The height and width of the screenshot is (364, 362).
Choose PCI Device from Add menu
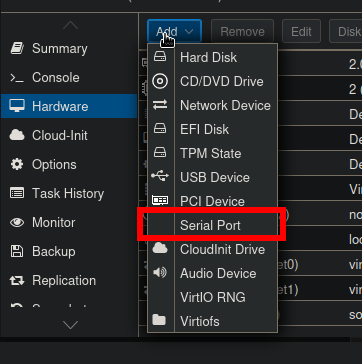pyautogui.click(x=212, y=201)
